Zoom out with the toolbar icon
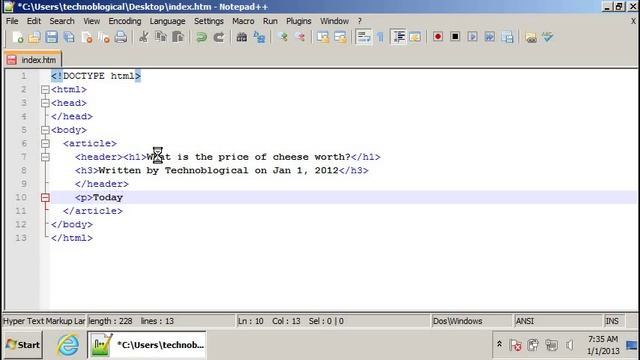 pyautogui.click(x=300, y=37)
